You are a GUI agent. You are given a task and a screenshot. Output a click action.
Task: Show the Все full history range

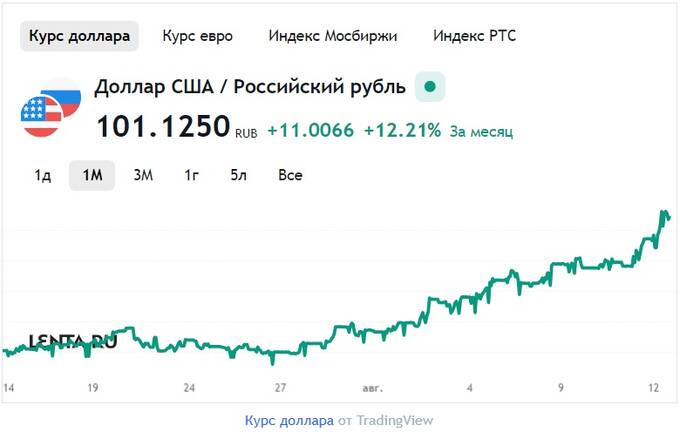click(290, 175)
